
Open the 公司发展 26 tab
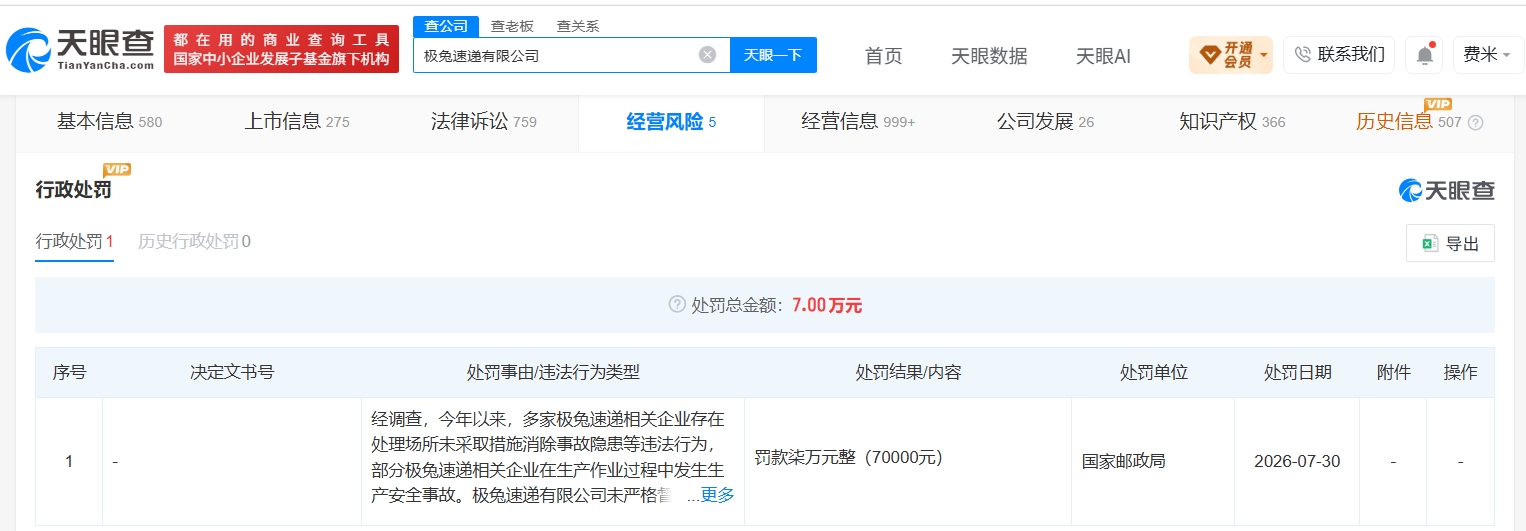point(1045,122)
